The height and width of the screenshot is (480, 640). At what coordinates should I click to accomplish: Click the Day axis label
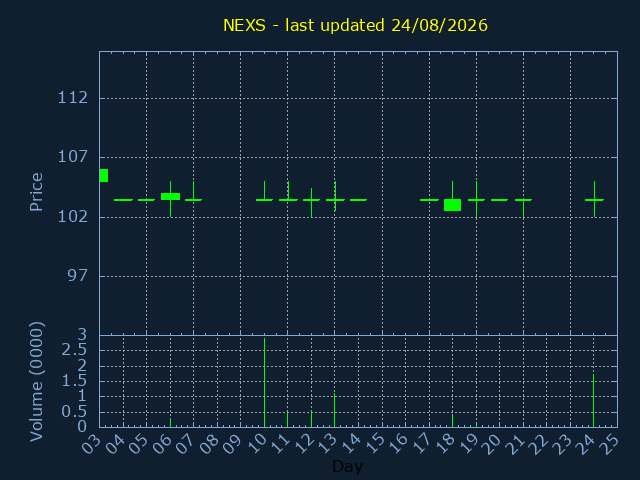click(x=347, y=466)
